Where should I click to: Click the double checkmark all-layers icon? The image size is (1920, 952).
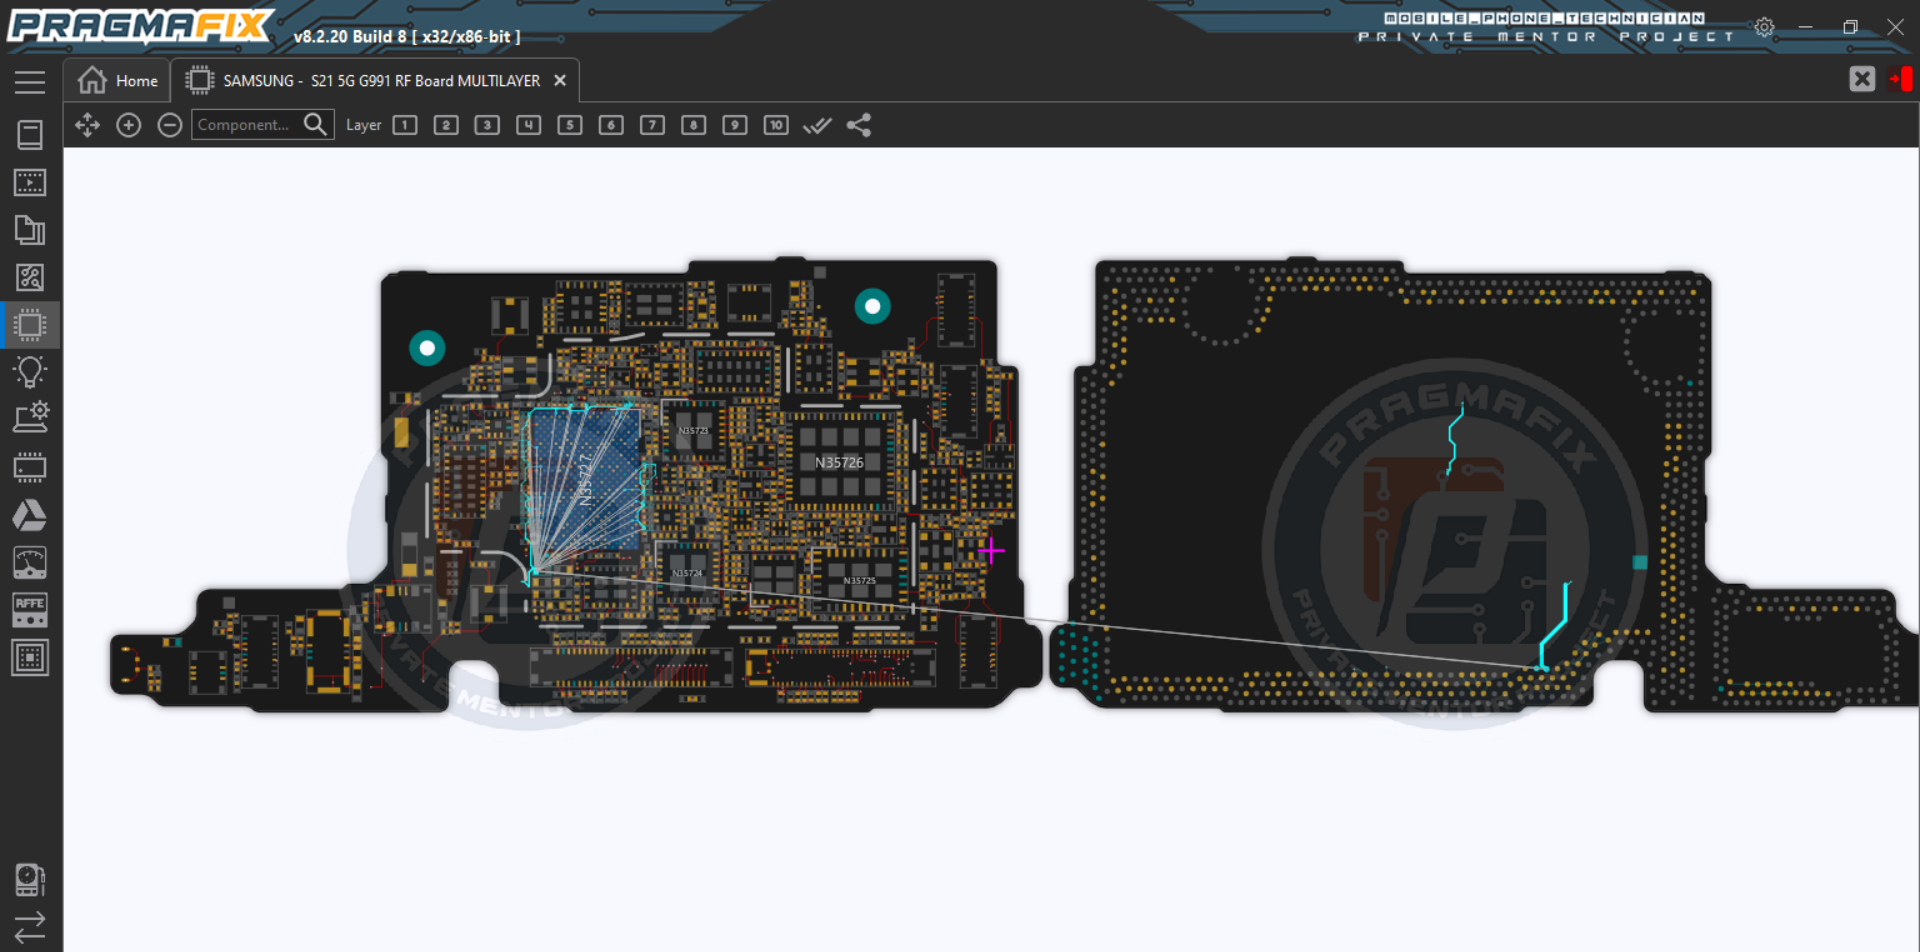click(x=817, y=125)
